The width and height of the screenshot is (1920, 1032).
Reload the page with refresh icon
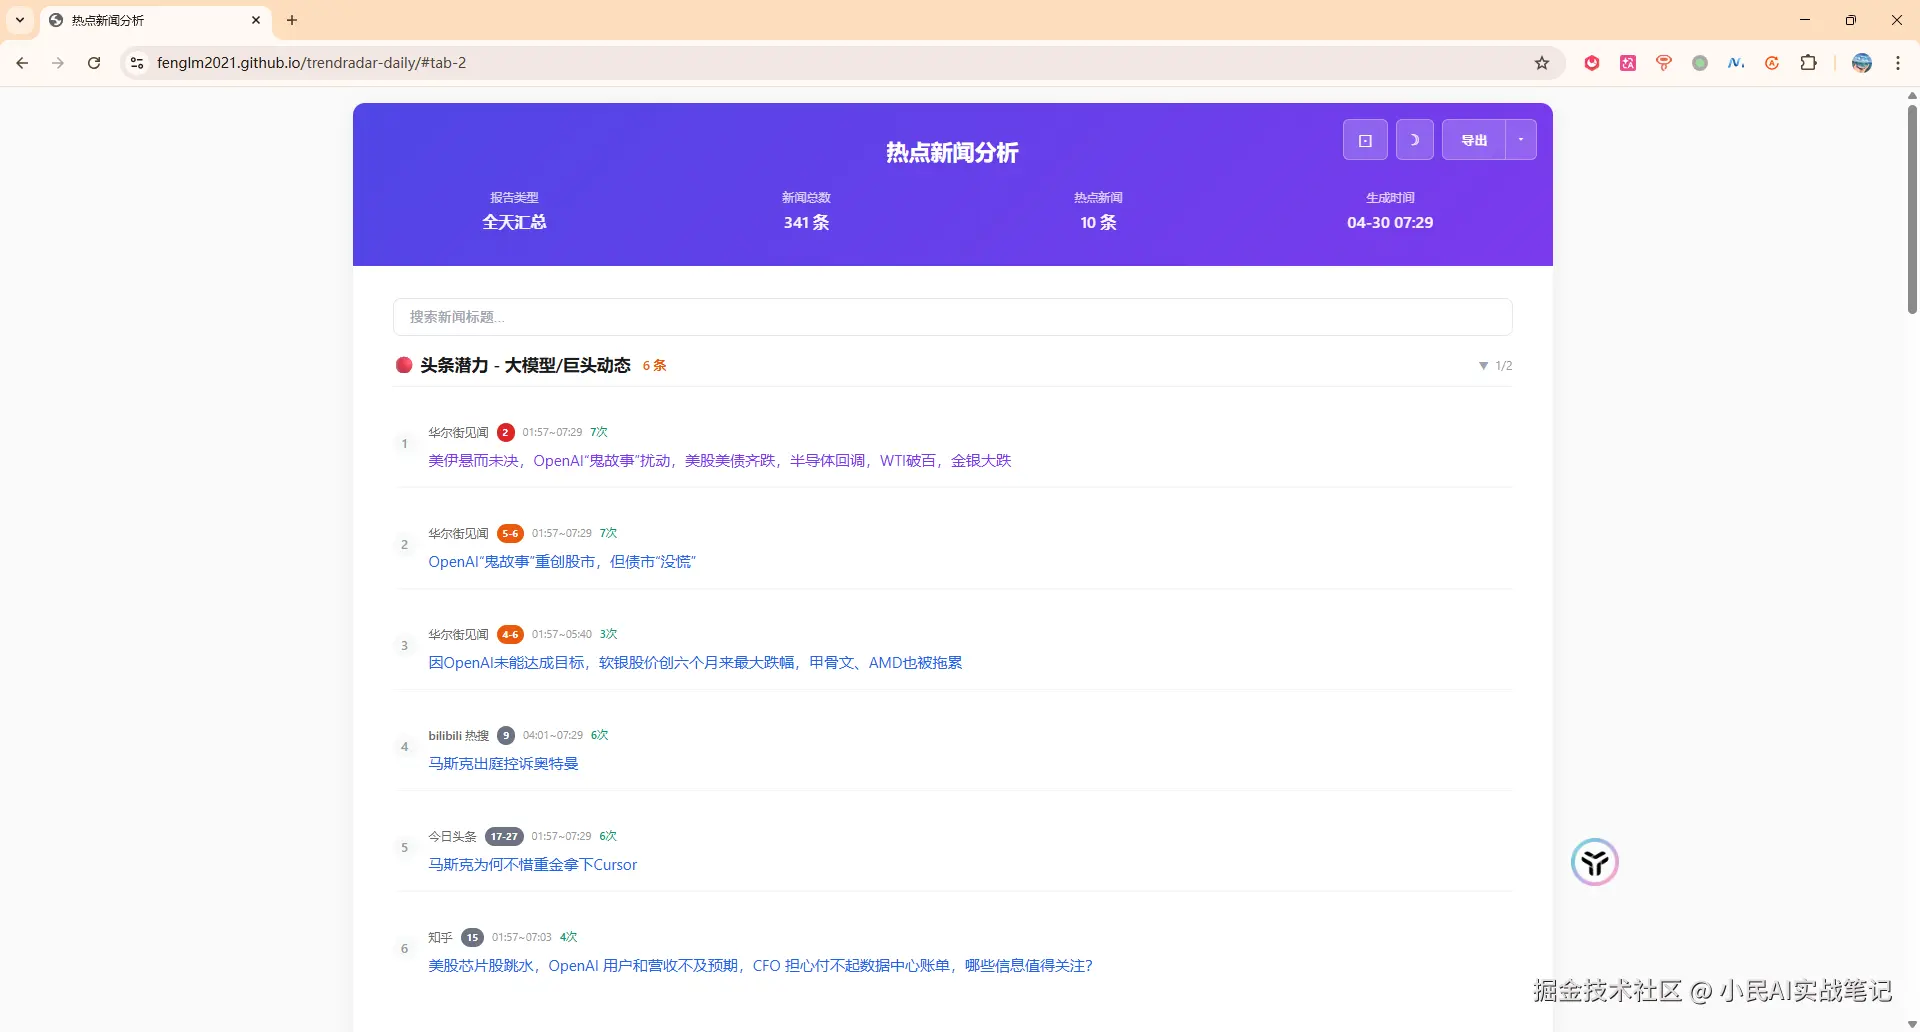click(94, 63)
